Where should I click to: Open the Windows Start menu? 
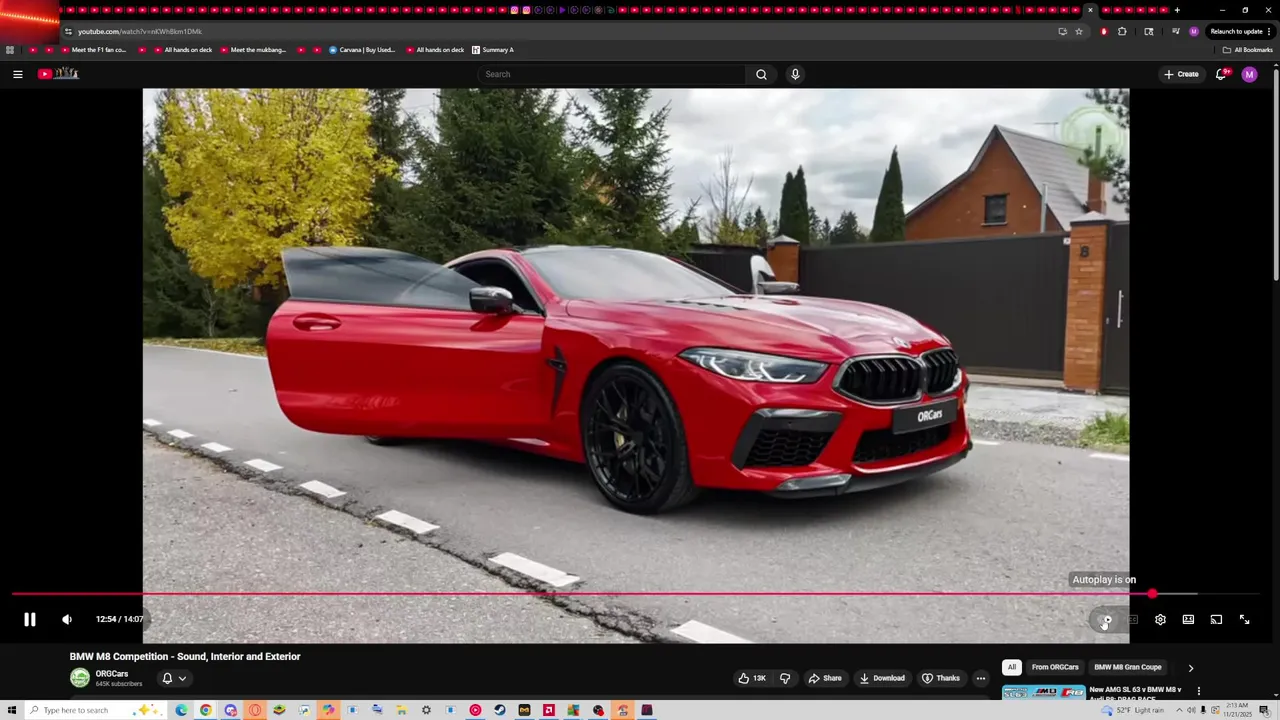(x=11, y=710)
